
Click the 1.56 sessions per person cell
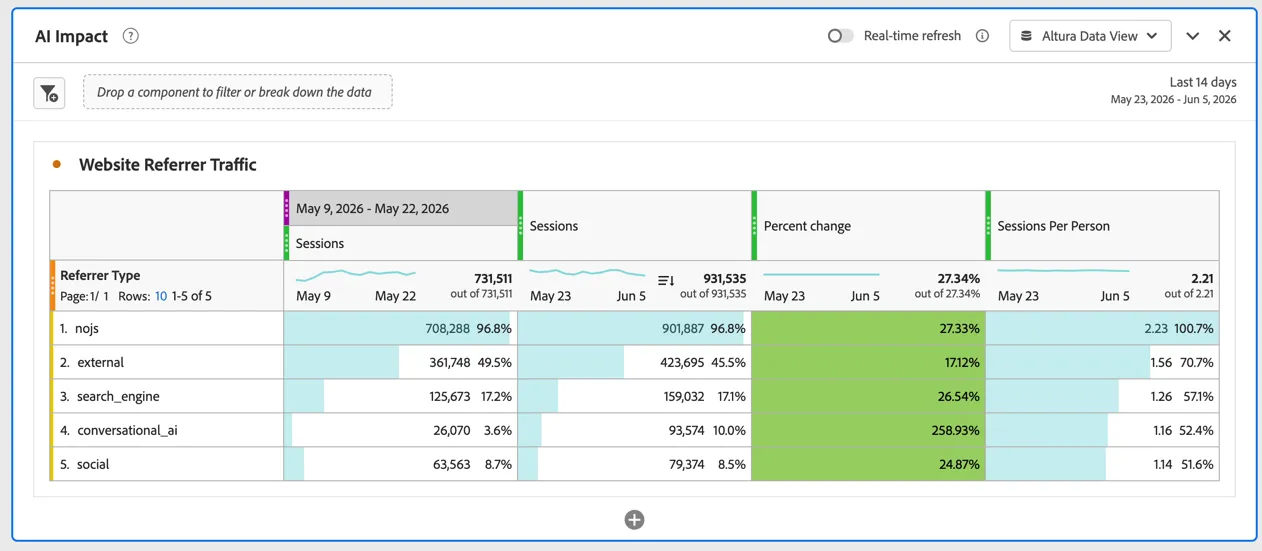pos(1103,362)
